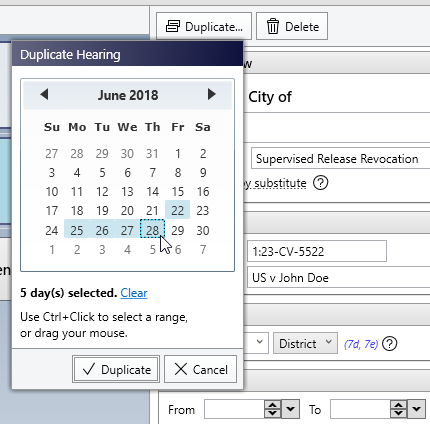
Task: Select June 1 in calendar
Action: click(177, 153)
